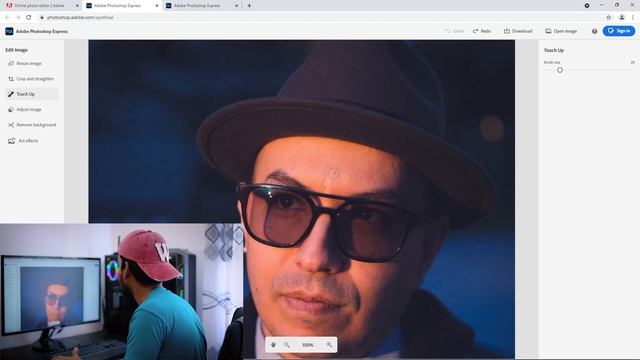Close the Online photo editor tab
The width and height of the screenshot is (640, 360).
[77, 6]
